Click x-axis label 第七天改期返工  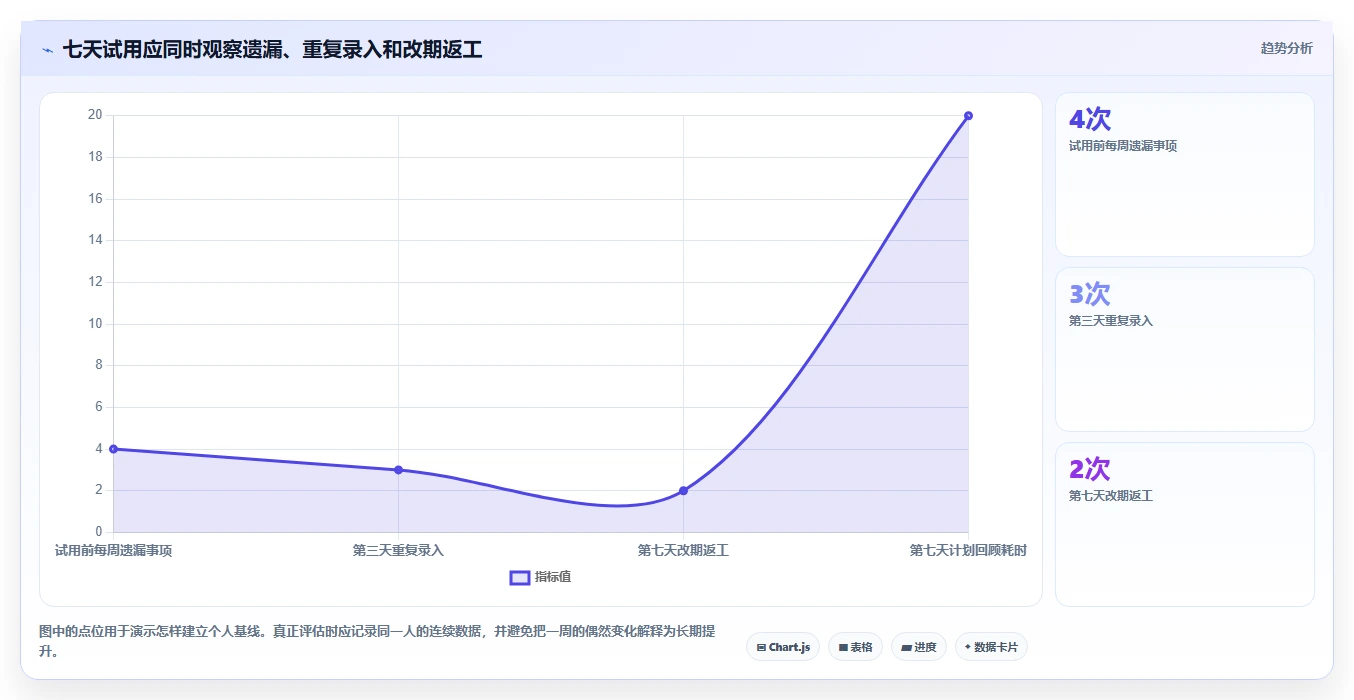point(683,550)
